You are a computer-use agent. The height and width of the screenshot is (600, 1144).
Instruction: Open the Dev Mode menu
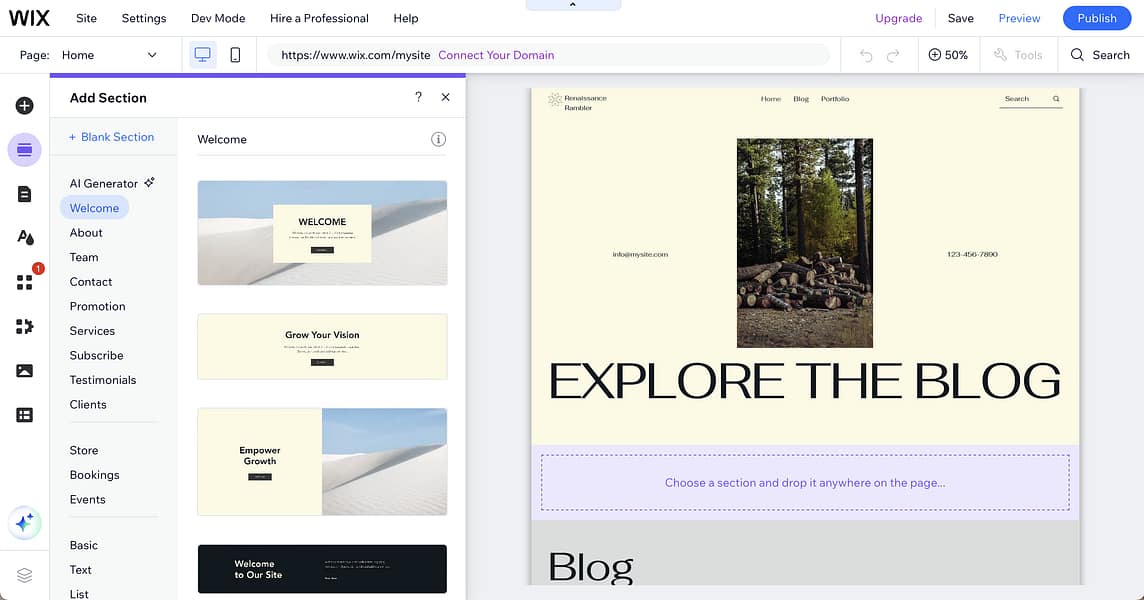[218, 18]
